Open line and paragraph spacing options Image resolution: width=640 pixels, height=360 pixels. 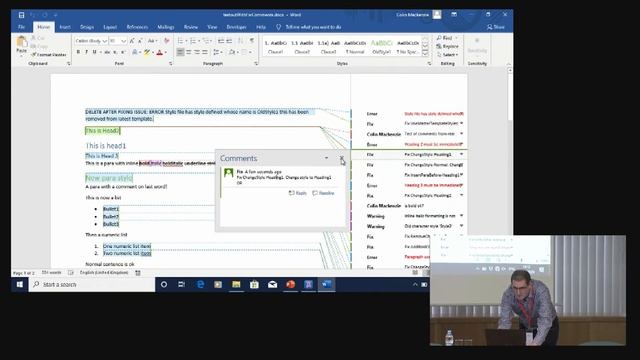pyautogui.click(x=218, y=52)
